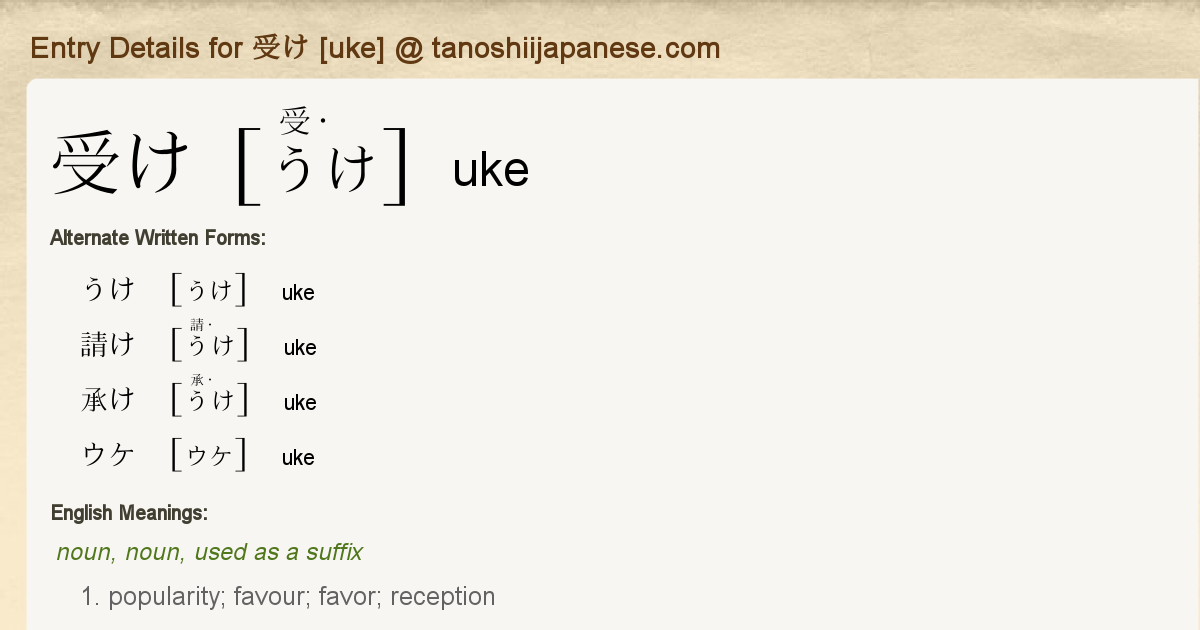
Task: Click the romaji "uke" in the 請け row
Action: pyautogui.click(x=300, y=348)
